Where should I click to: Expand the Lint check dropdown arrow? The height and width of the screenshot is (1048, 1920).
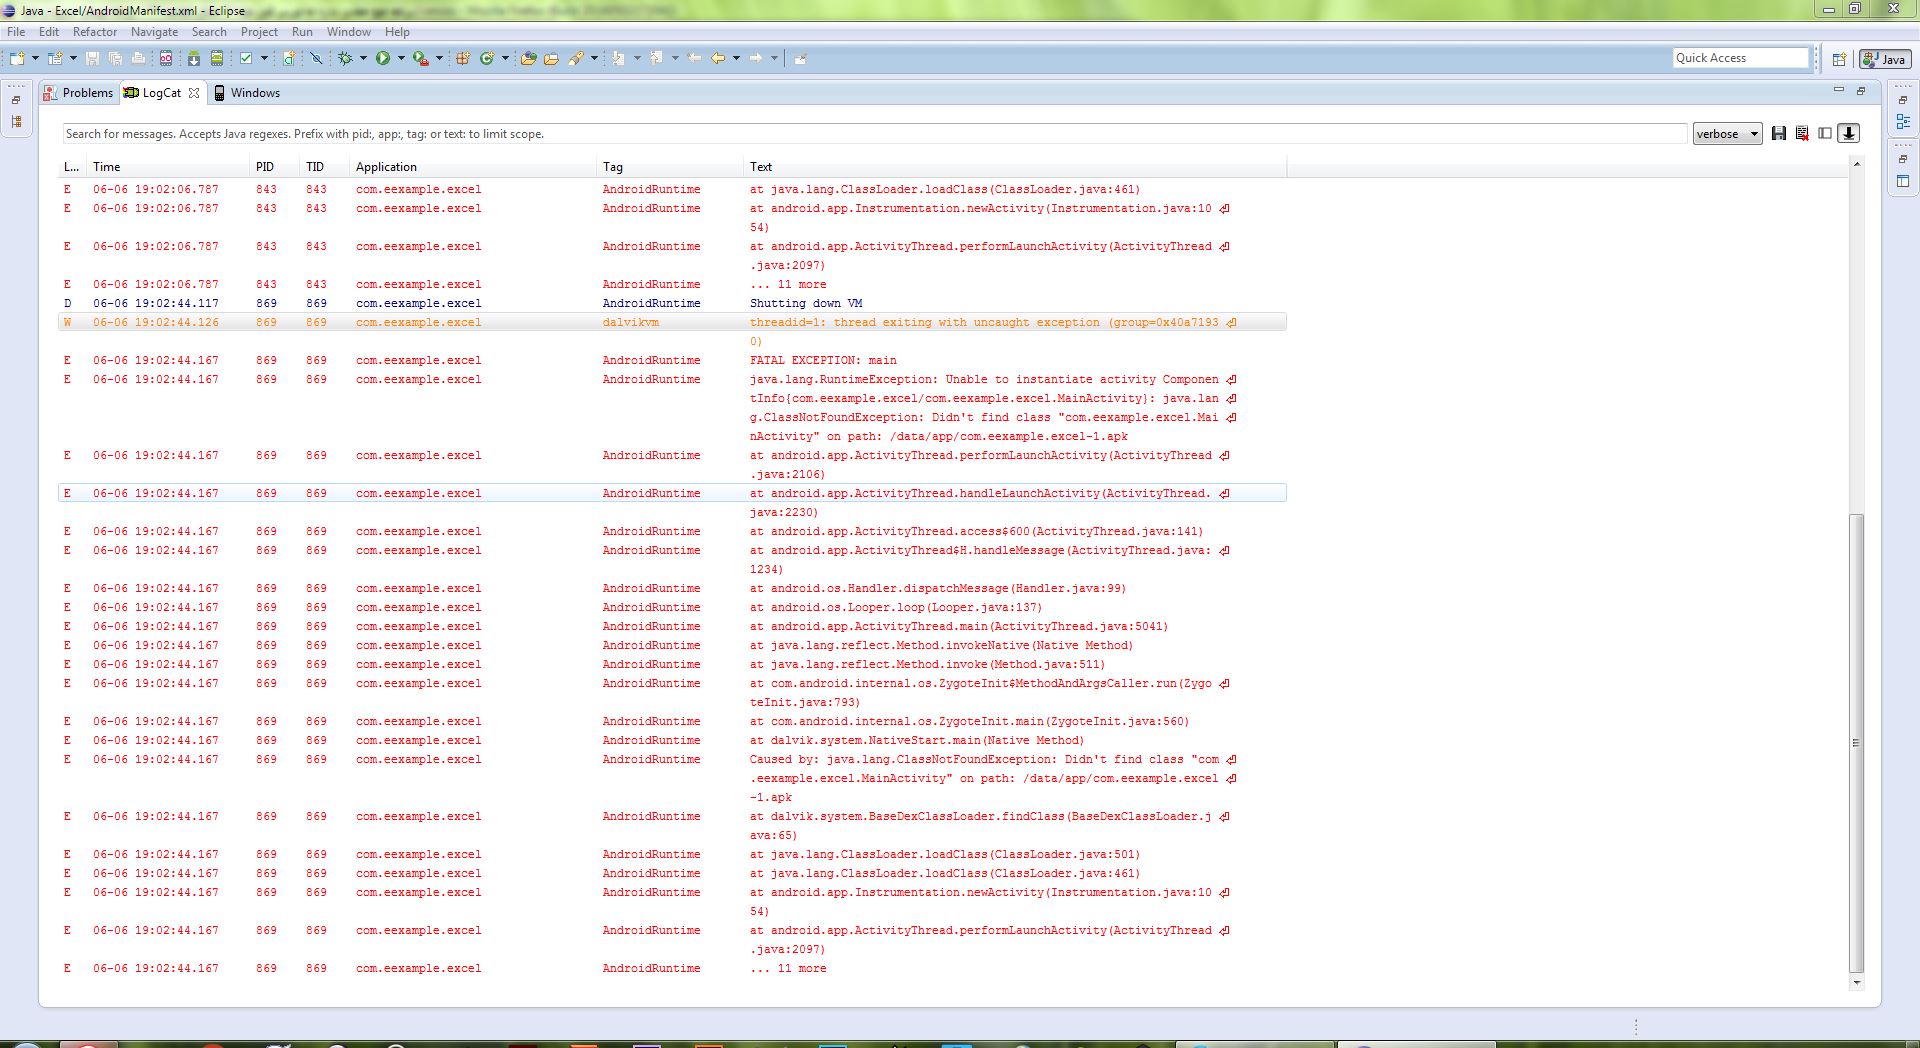click(264, 58)
